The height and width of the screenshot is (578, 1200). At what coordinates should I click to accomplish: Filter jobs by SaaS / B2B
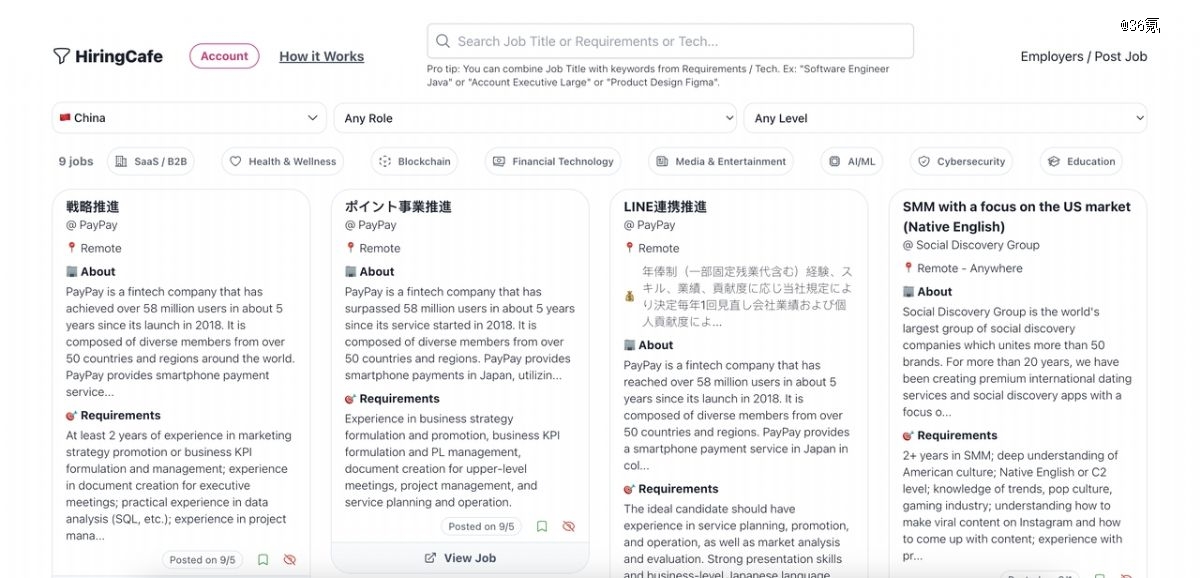click(x=151, y=161)
